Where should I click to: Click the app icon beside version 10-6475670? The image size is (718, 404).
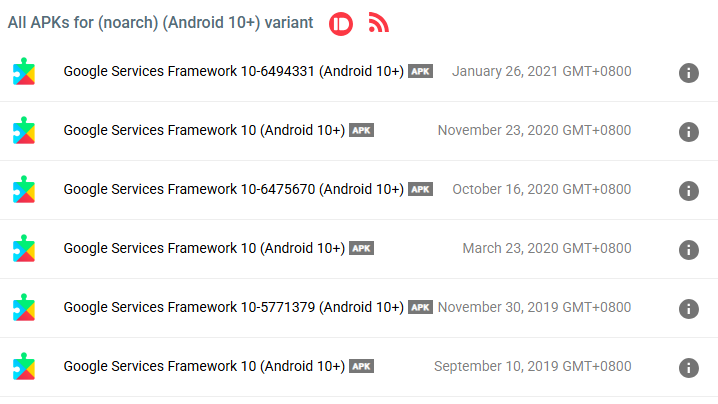(23, 190)
